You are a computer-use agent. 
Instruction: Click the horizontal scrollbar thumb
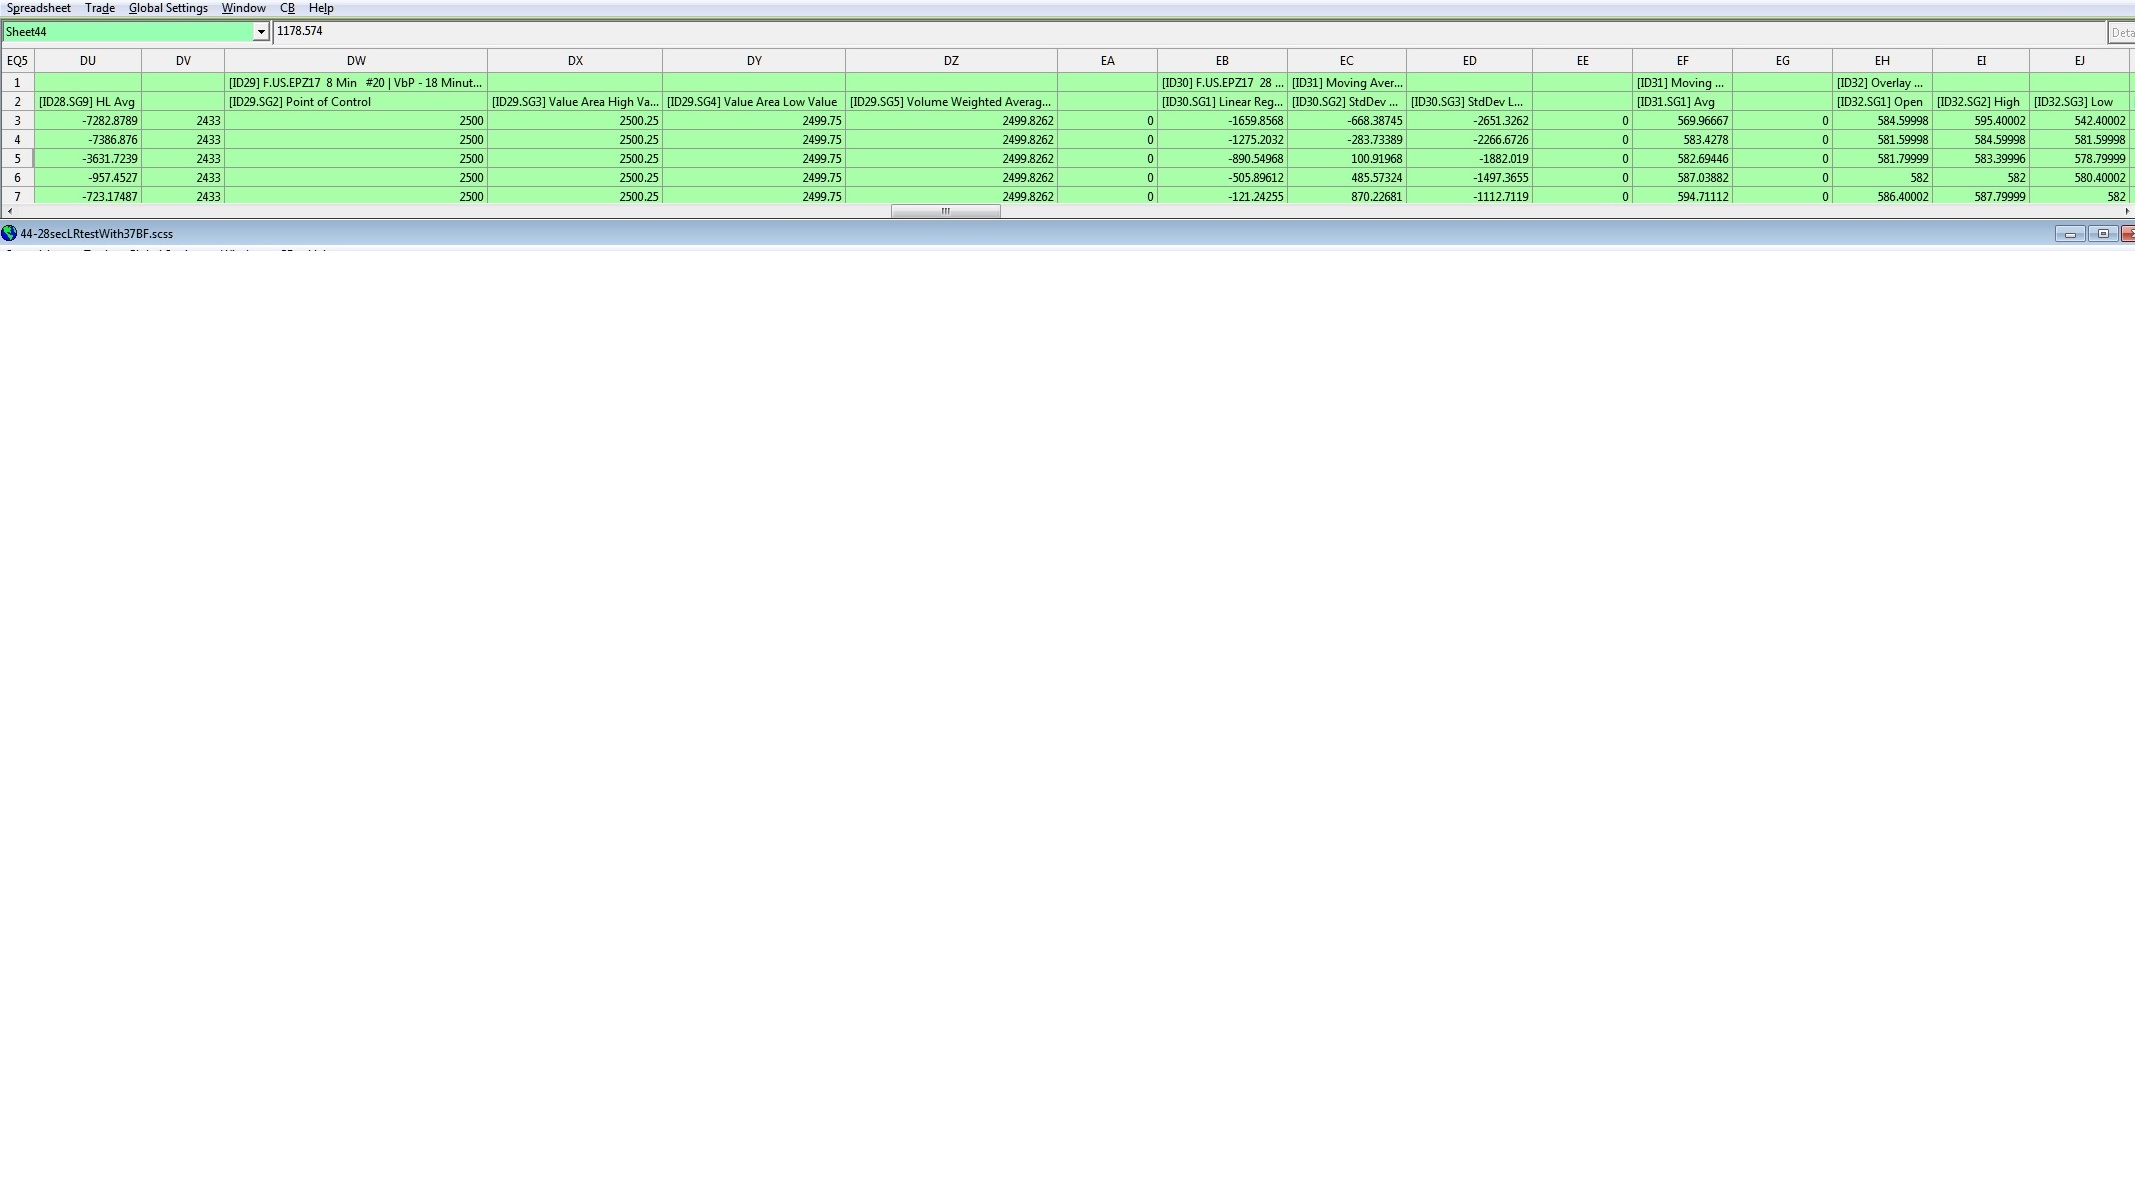coord(945,211)
